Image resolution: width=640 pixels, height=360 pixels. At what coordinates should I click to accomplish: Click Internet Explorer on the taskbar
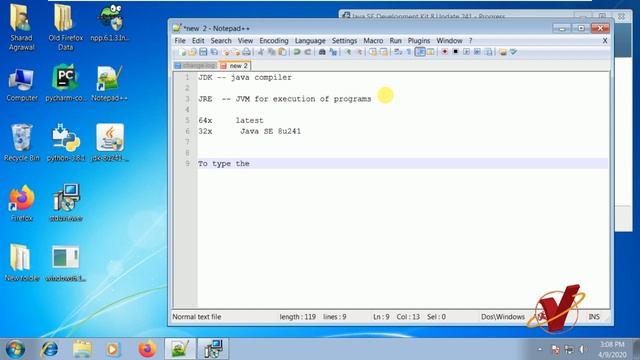(x=49, y=349)
